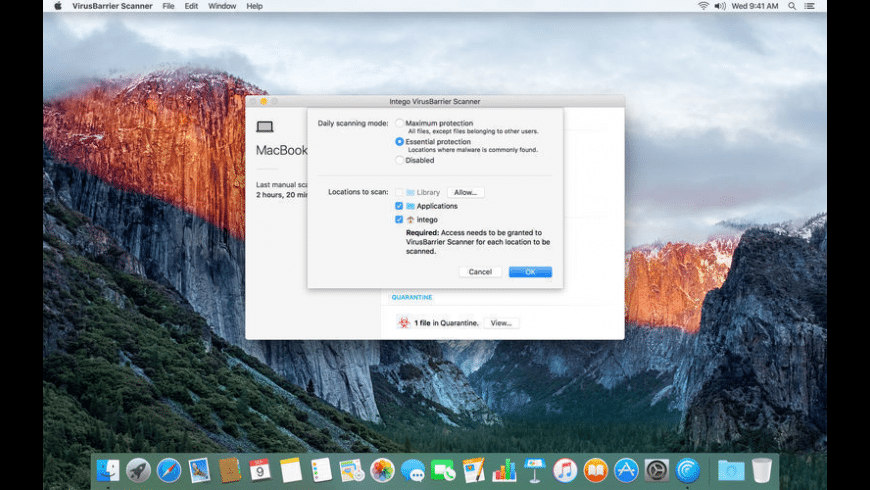870x490 pixels.
Task: Click View... for quarantined file
Action: [501, 323]
